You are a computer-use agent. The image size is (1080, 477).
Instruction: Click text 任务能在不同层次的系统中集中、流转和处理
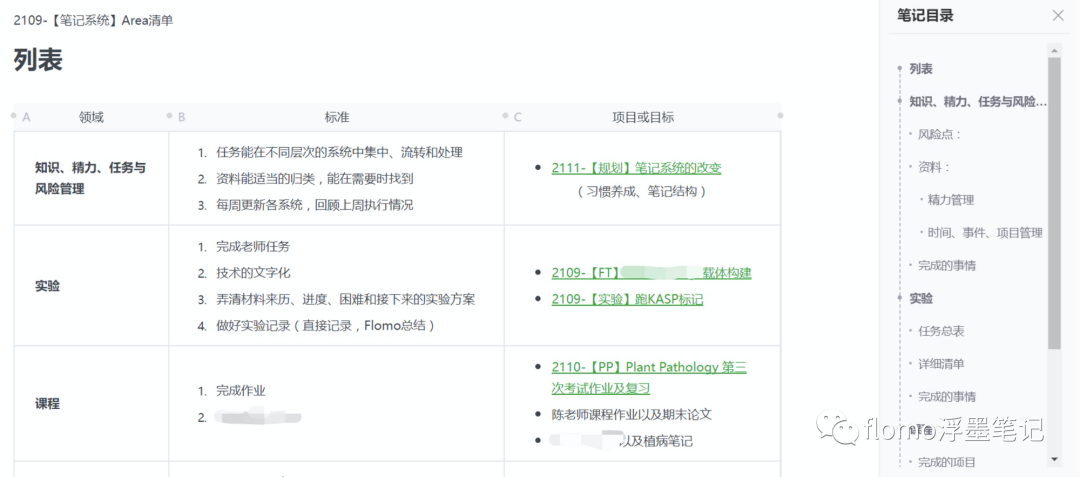pyautogui.click(x=339, y=152)
